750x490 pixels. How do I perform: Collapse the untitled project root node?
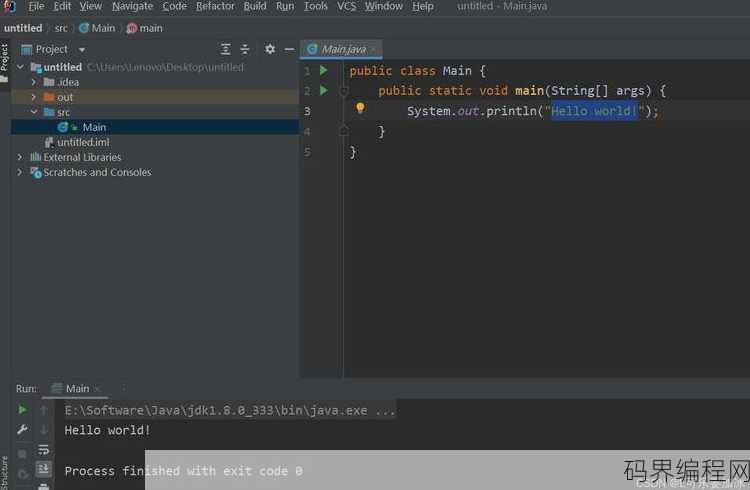pyautogui.click(x=20, y=67)
